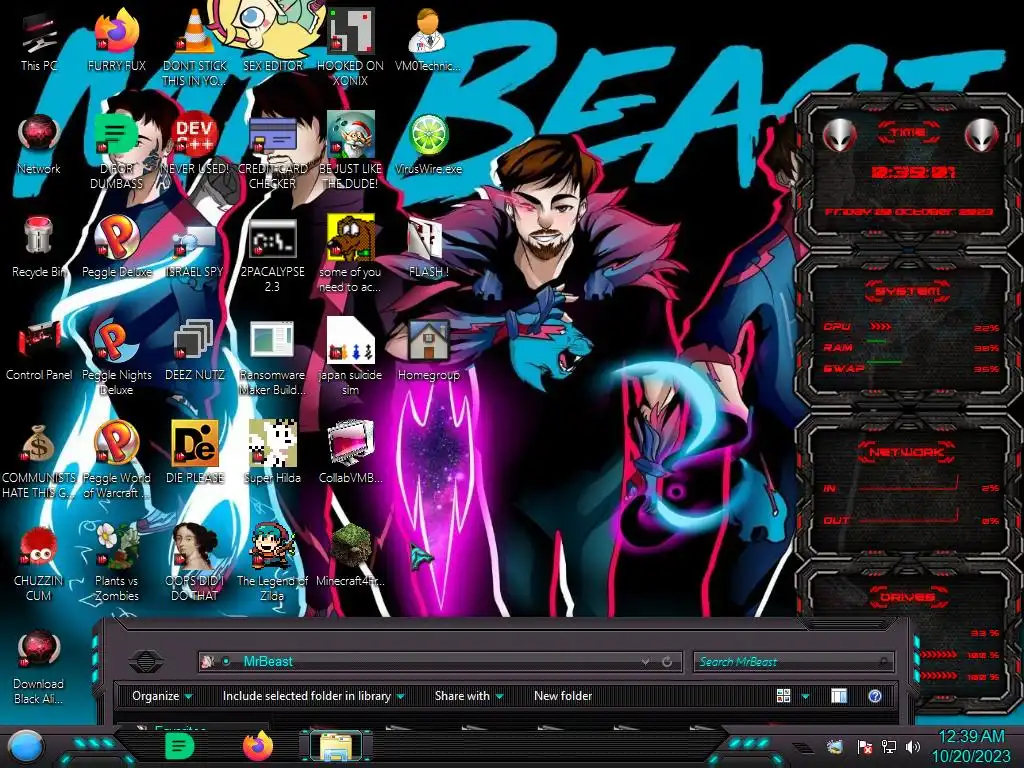The image size is (1024, 768).
Task: Click New folder in Explorer toolbar
Action: (x=563, y=696)
